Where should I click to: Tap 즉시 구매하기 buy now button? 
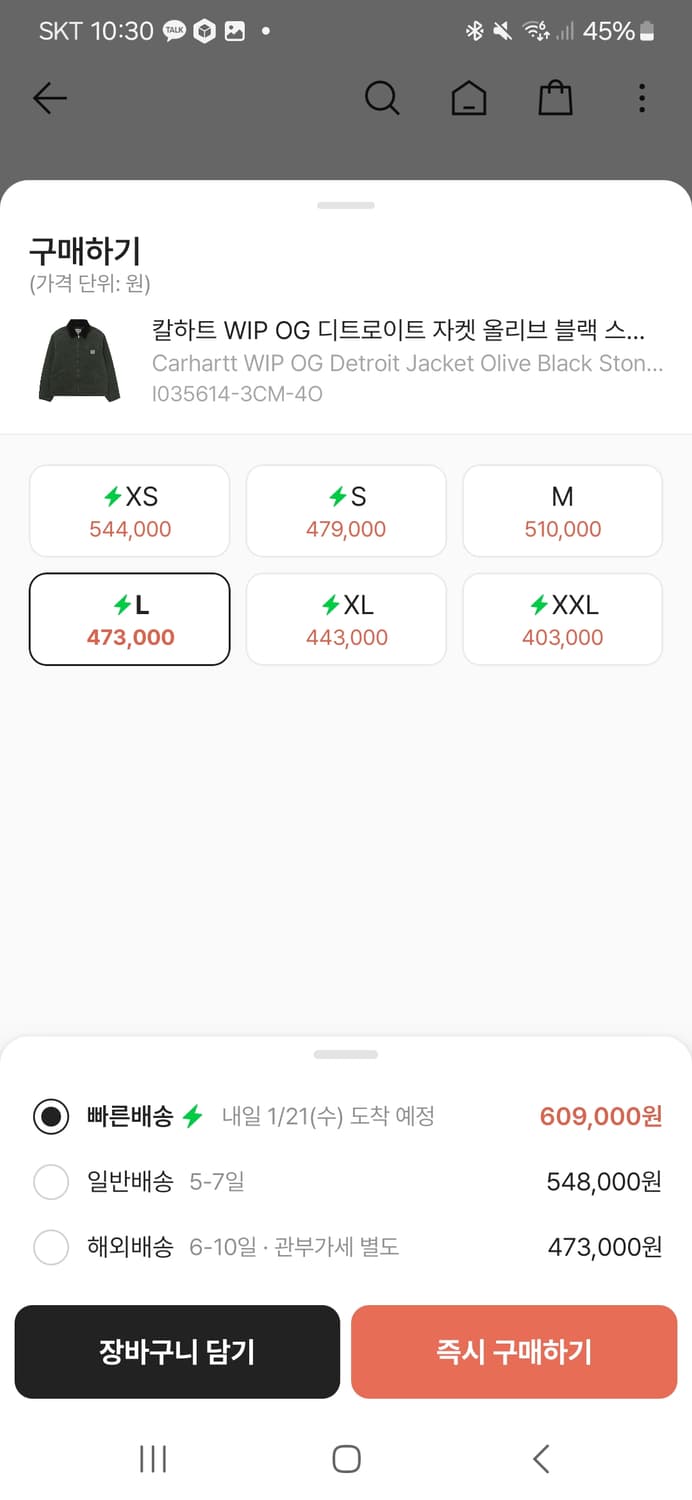click(x=514, y=1352)
